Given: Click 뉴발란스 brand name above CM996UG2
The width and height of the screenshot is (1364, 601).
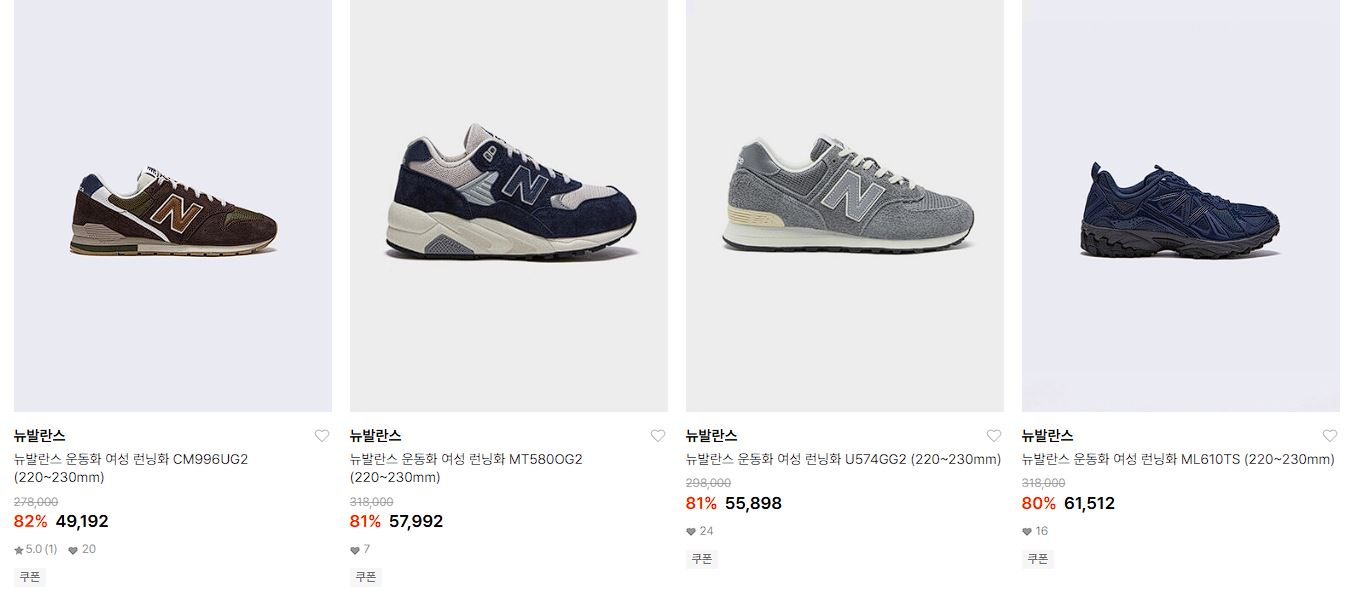Looking at the screenshot, I should (40, 436).
